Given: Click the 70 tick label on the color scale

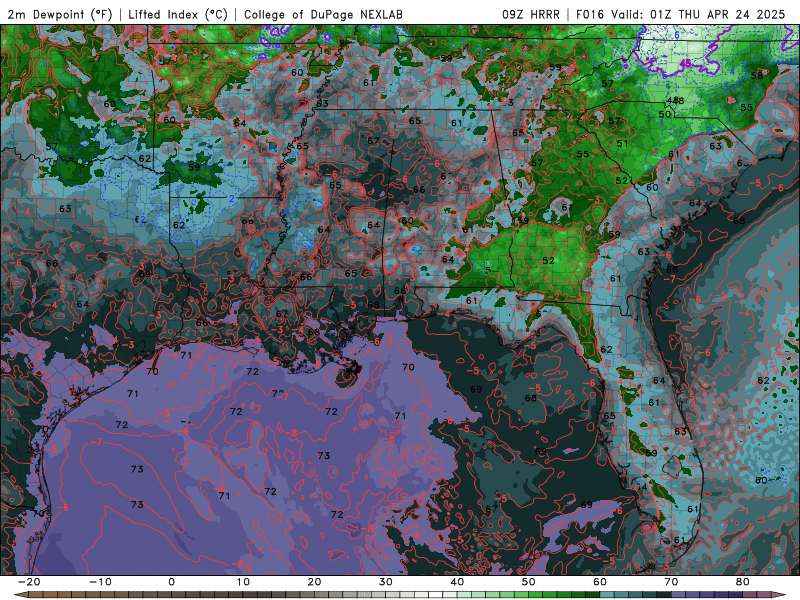Looking at the screenshot, I should (x=671, y=582).
